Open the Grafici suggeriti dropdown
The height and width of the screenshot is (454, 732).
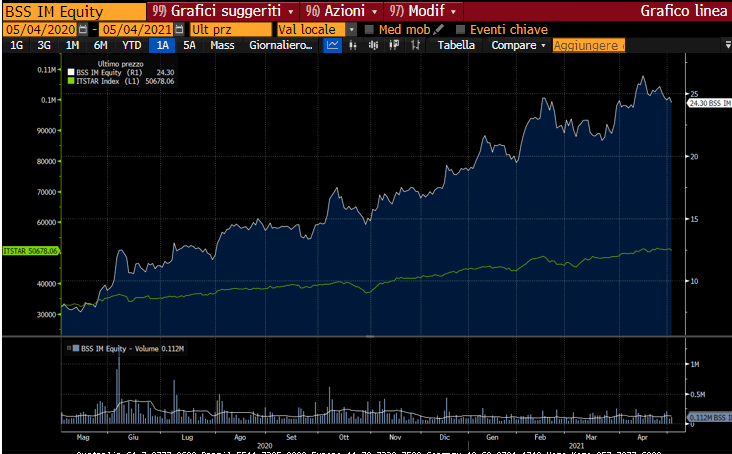(x=223, y=11)
